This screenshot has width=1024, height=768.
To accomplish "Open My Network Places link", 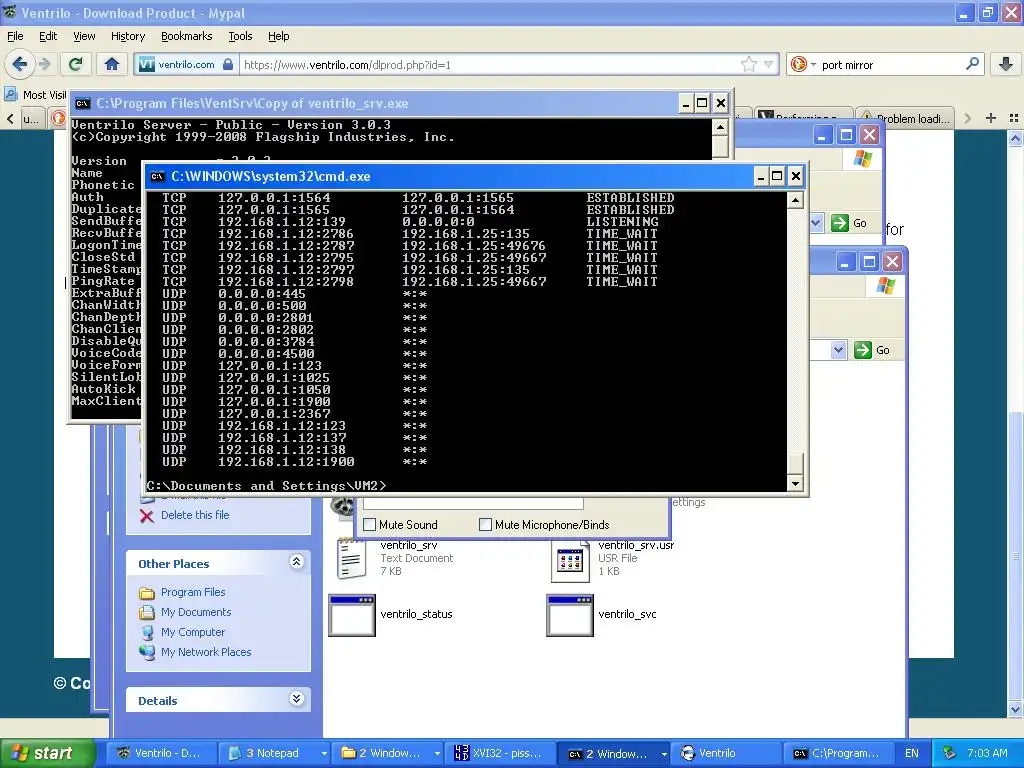I will (206, 652).
